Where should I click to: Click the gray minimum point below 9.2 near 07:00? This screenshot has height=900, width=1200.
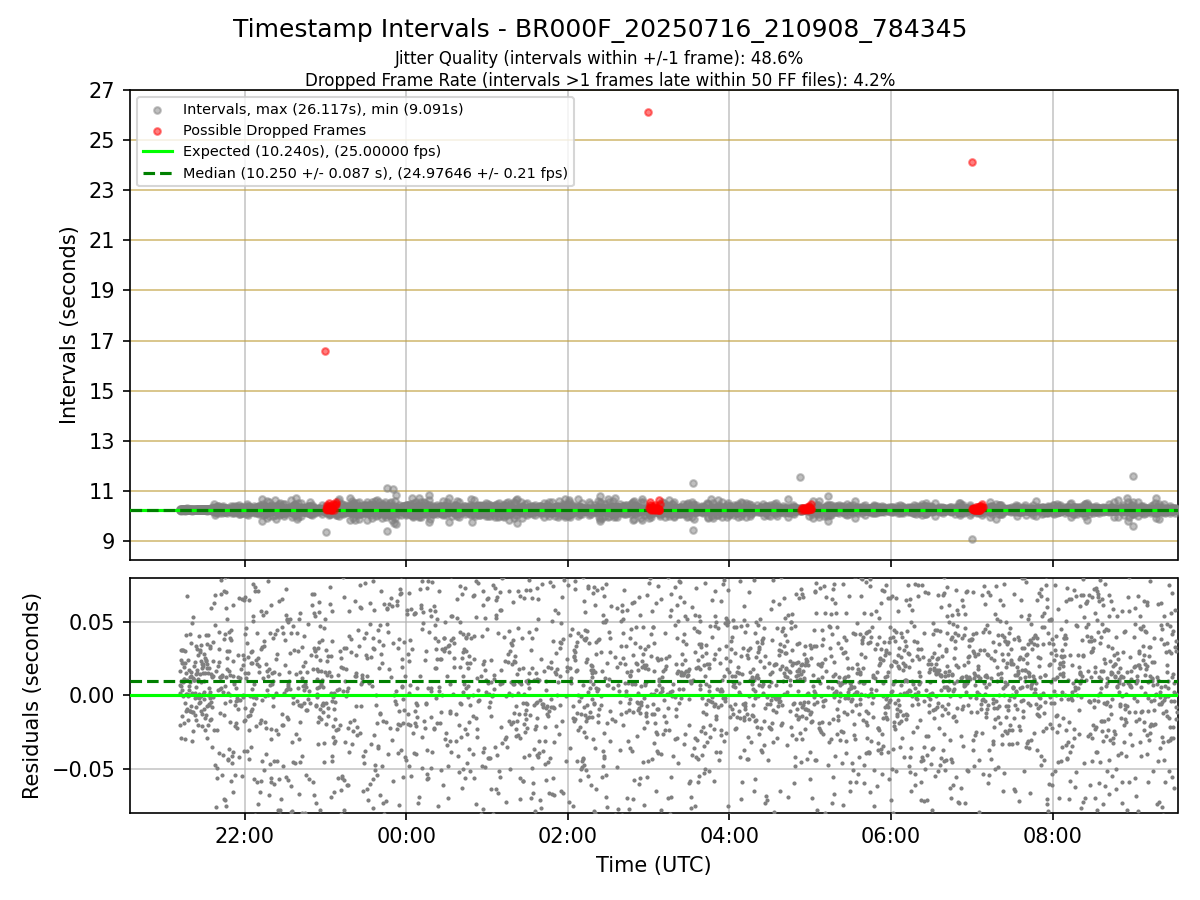972,539
